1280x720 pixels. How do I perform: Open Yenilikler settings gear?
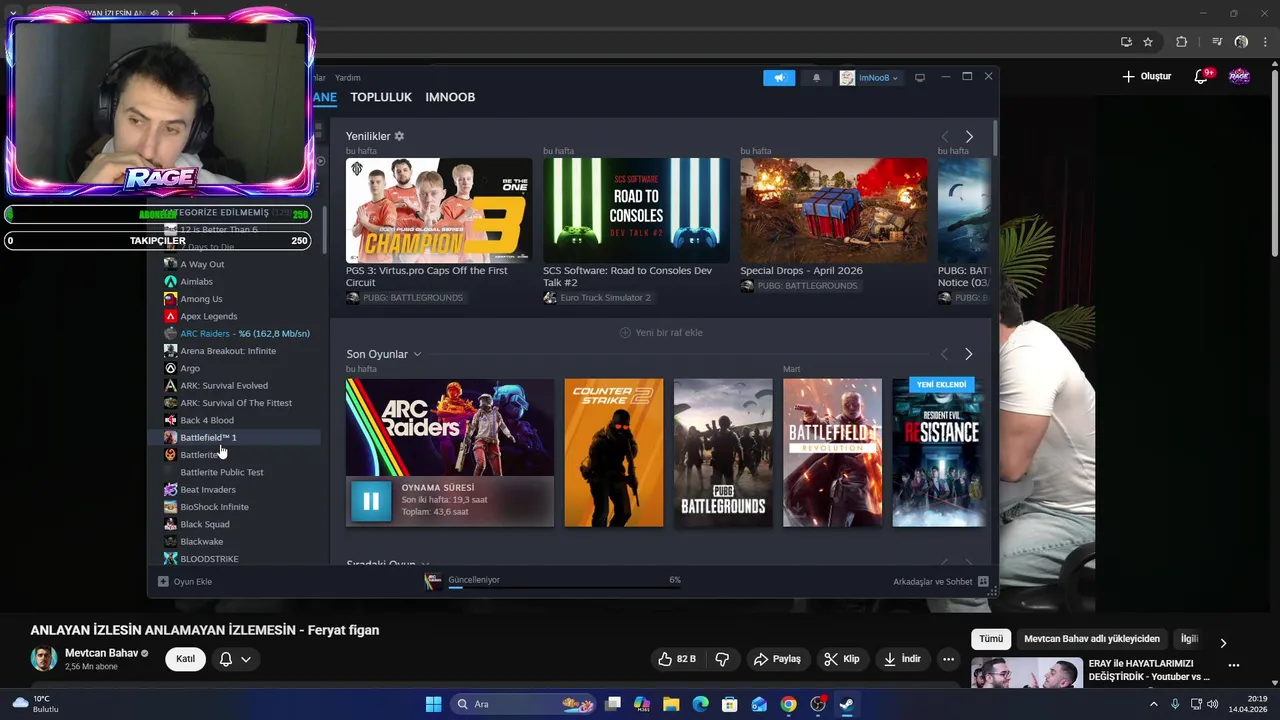pos(399,136)
